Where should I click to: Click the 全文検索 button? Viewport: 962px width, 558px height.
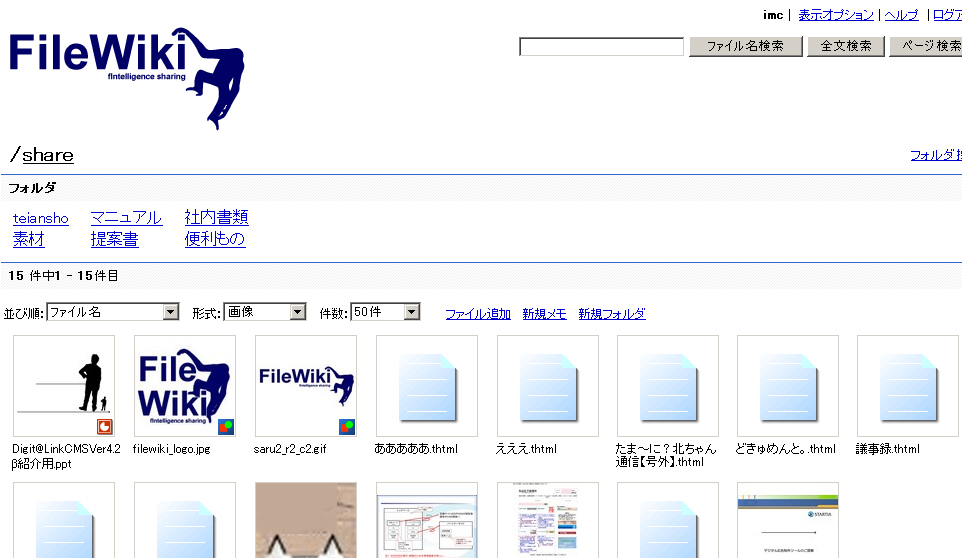pyautogui.click(x=846, y=46)
